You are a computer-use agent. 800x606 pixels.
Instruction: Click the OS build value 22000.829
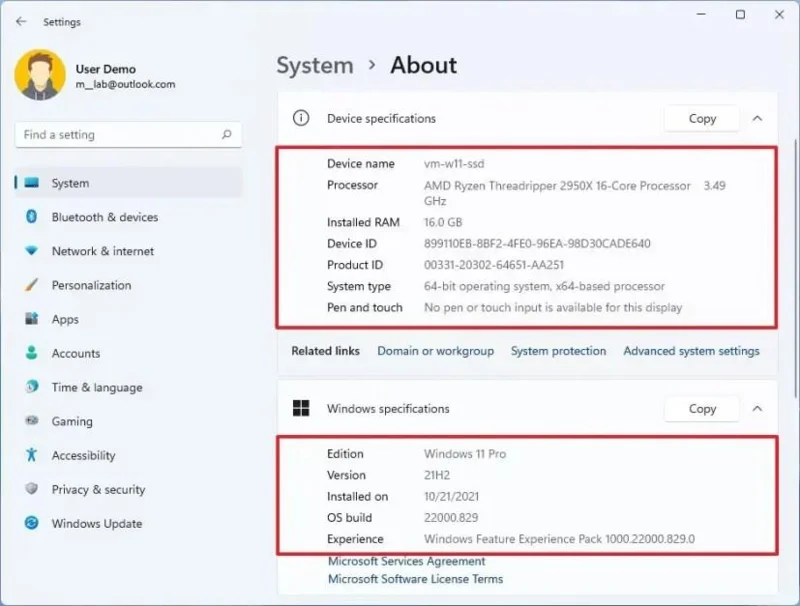(x=451, y=518)
